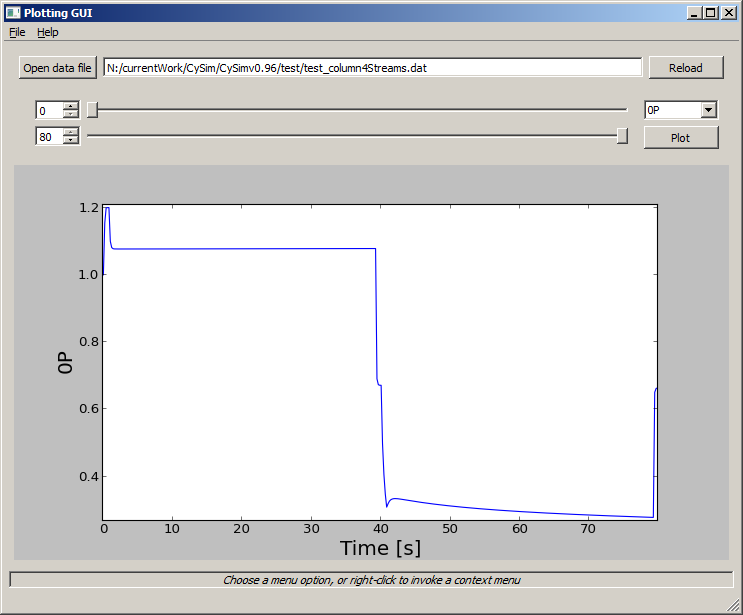The width and height of the screenshot is (743, 615).
Task: Click the data file path field
Action: (372, 68)
